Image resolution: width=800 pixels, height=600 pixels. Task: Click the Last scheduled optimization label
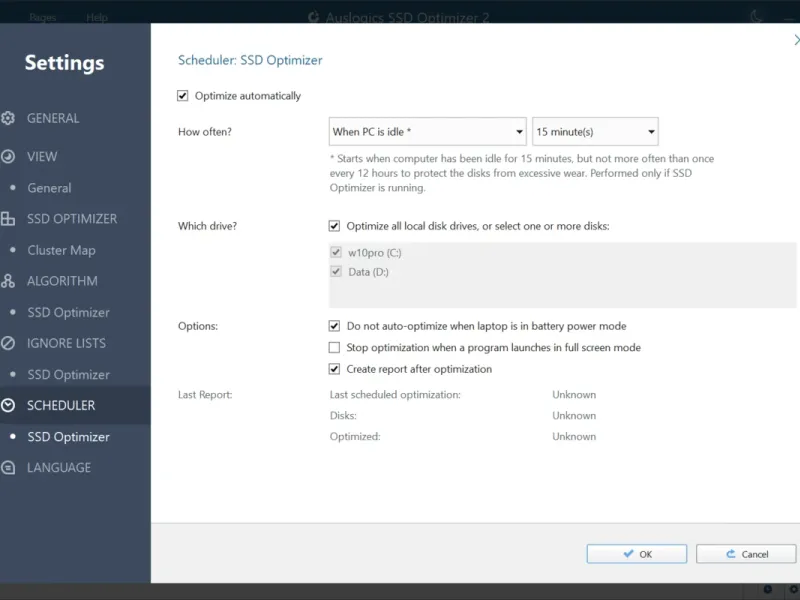pos(395,395)
